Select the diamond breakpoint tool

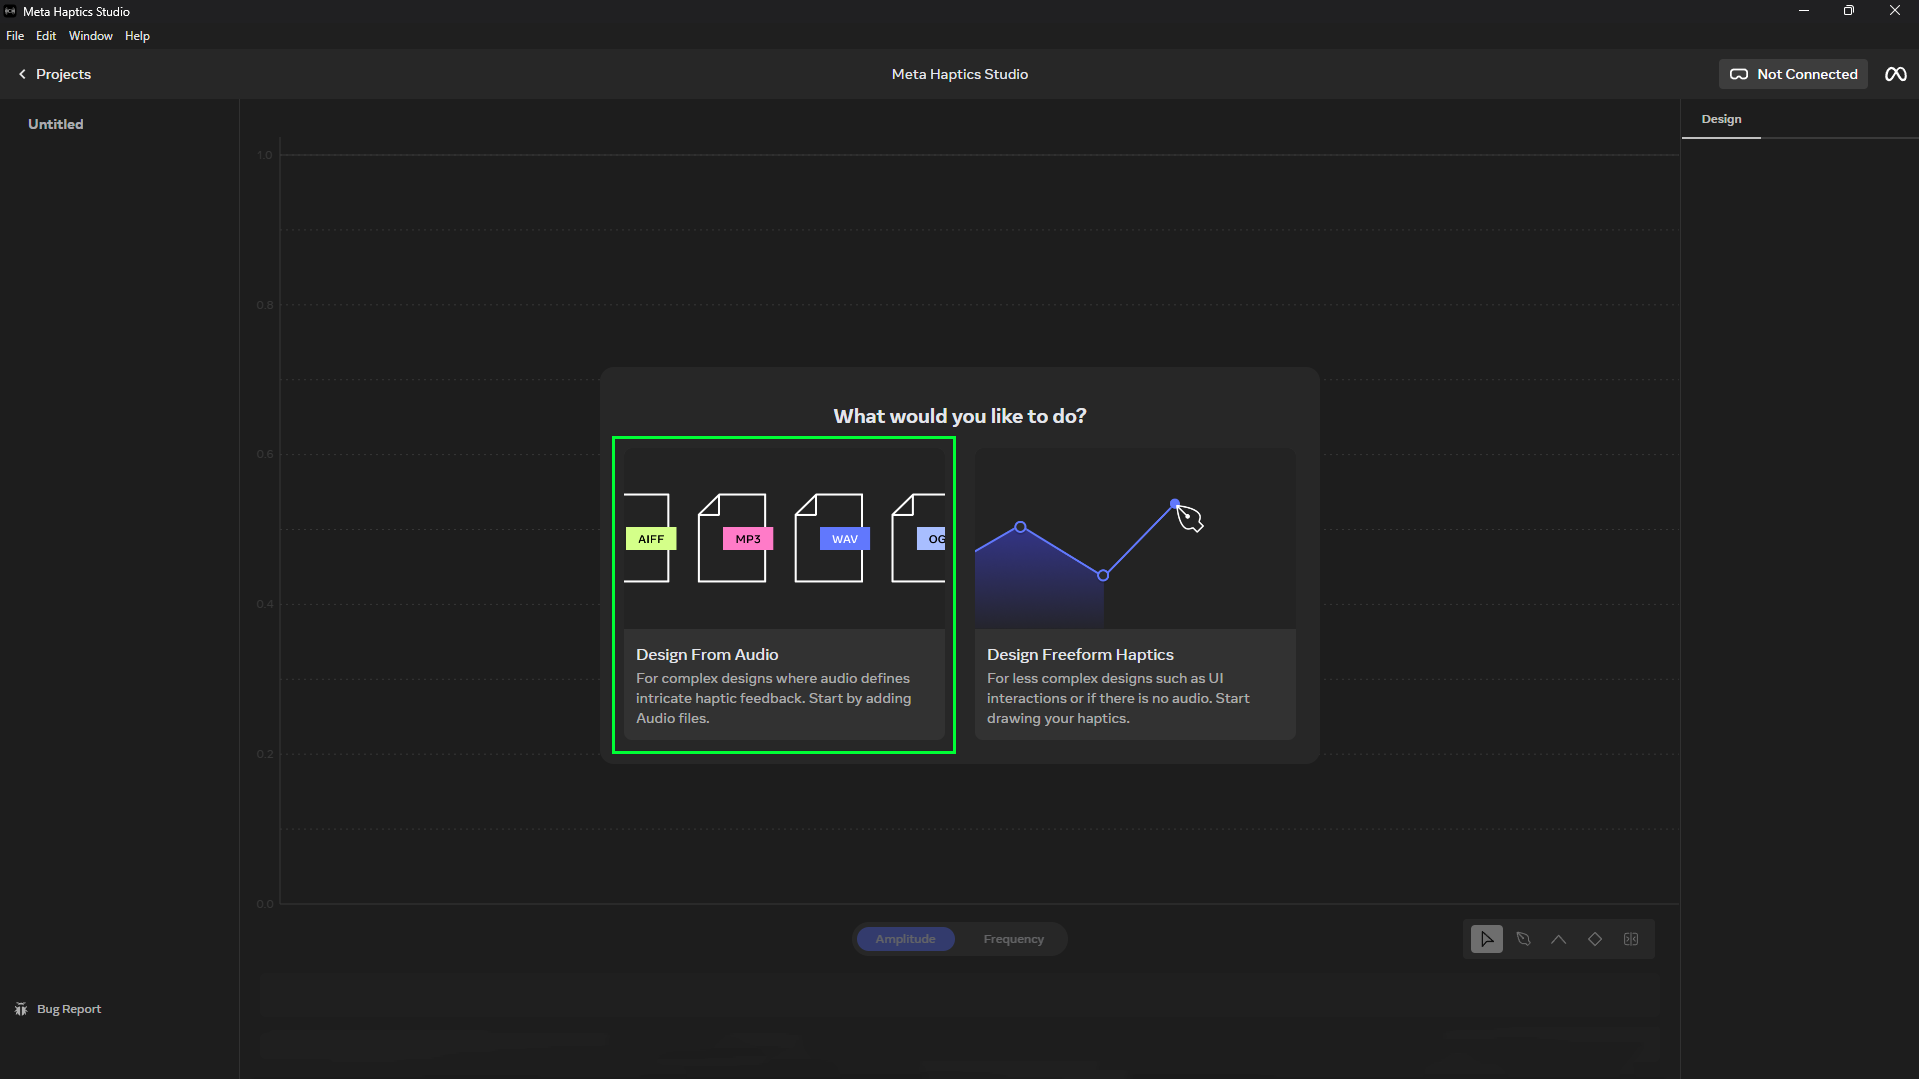[1595, 939]
